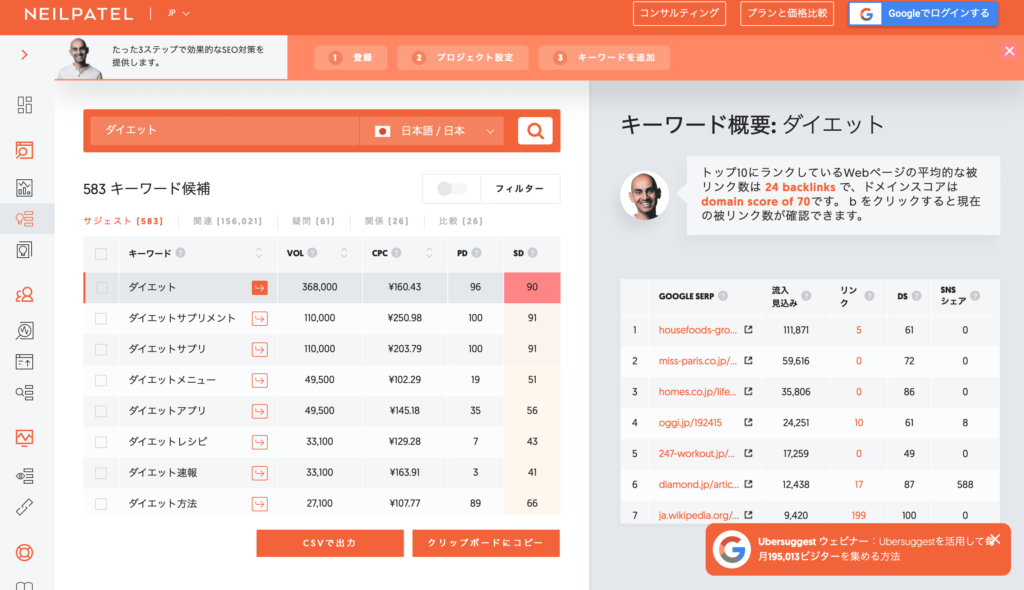Click step 2 プロジェクト設定
The width and height of the screenshot is (1024, 590).
coord(462,57)
